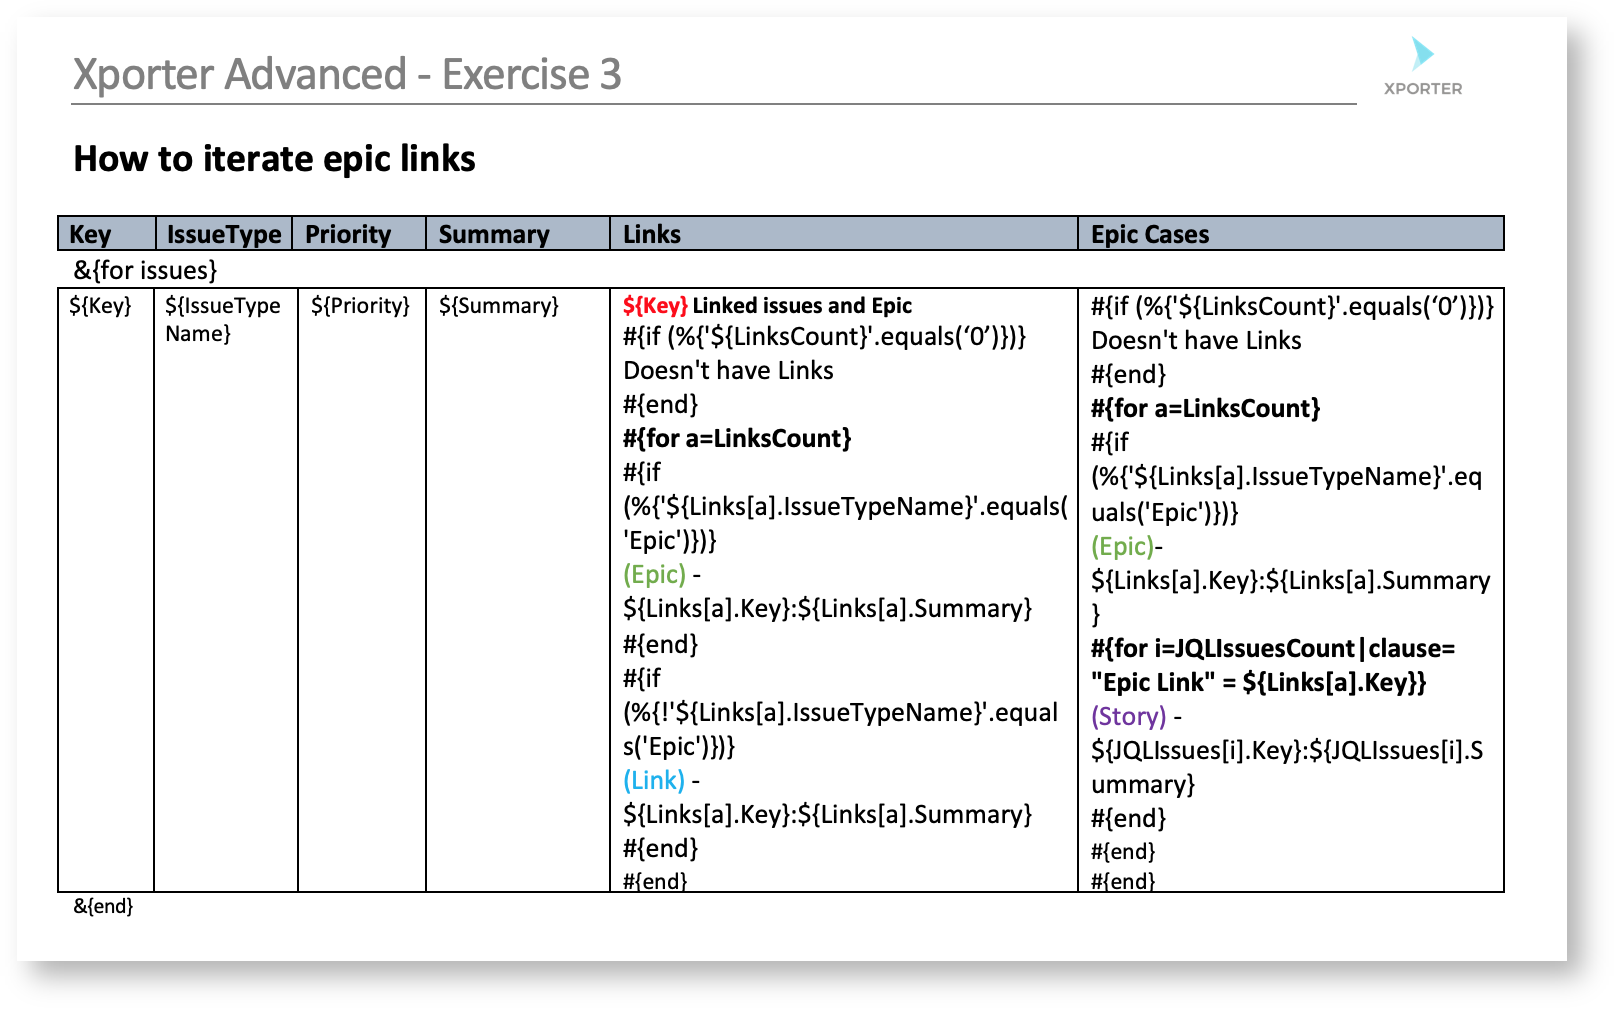Click the purple (Story) label

coord(1128,717)
